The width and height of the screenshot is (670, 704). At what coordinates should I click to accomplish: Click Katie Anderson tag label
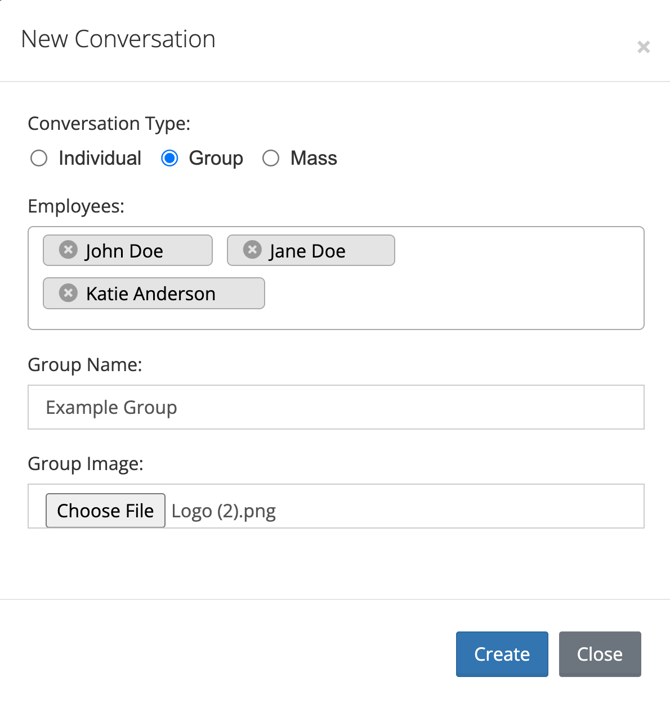(151, 294)
